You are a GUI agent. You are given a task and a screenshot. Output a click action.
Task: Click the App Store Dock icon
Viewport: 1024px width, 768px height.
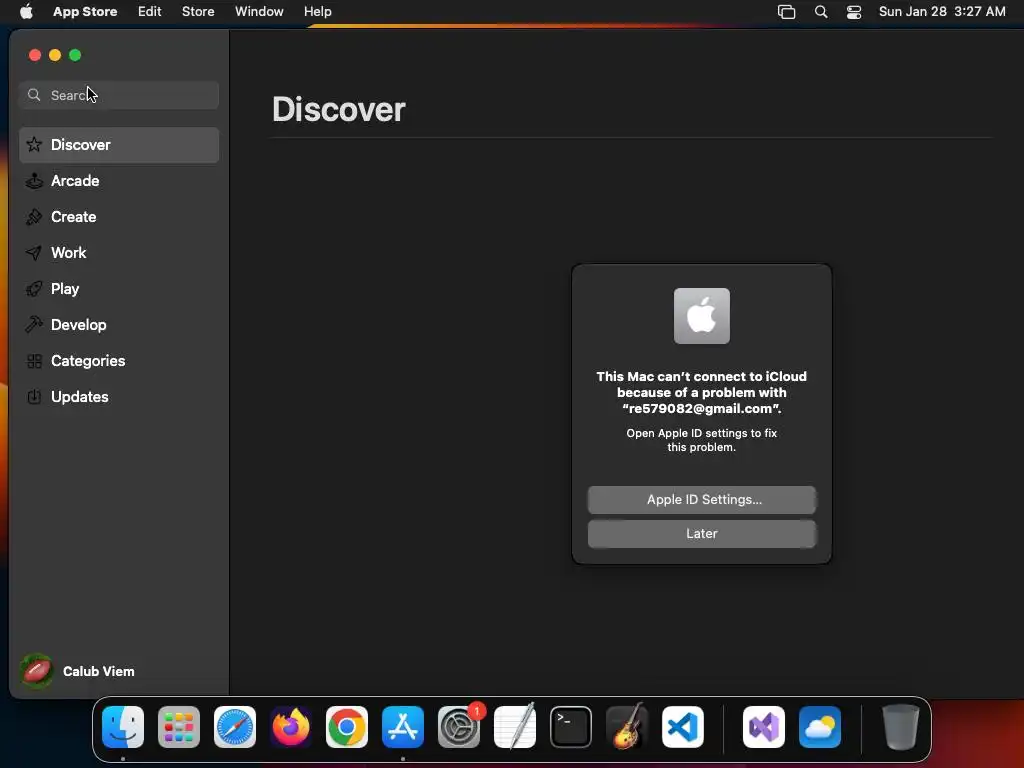(403, 727)
